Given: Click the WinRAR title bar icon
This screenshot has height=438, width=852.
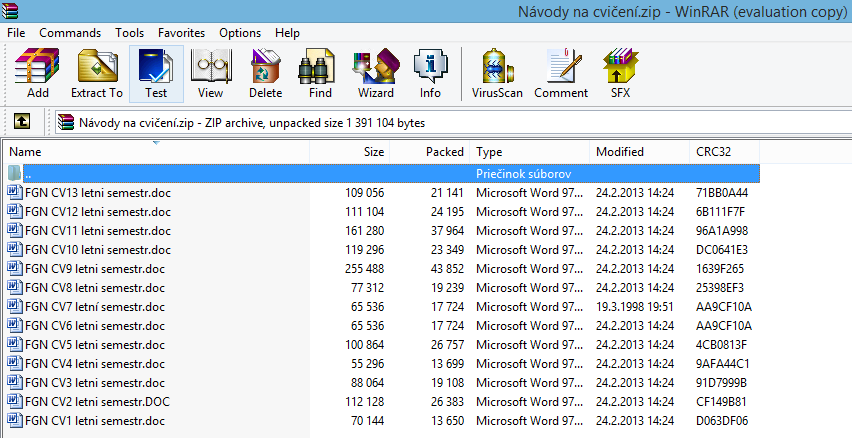Looking at the screenshot, I should [x=10, y=10].
